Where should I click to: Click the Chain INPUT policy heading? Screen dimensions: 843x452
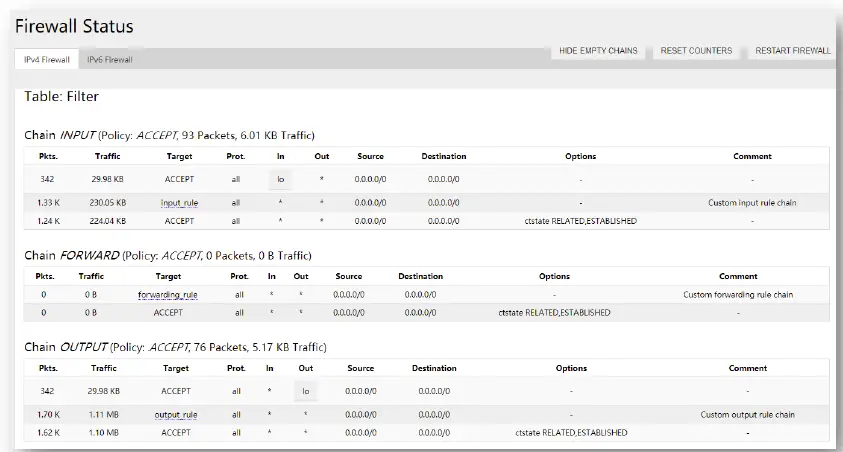pos(169,135)
